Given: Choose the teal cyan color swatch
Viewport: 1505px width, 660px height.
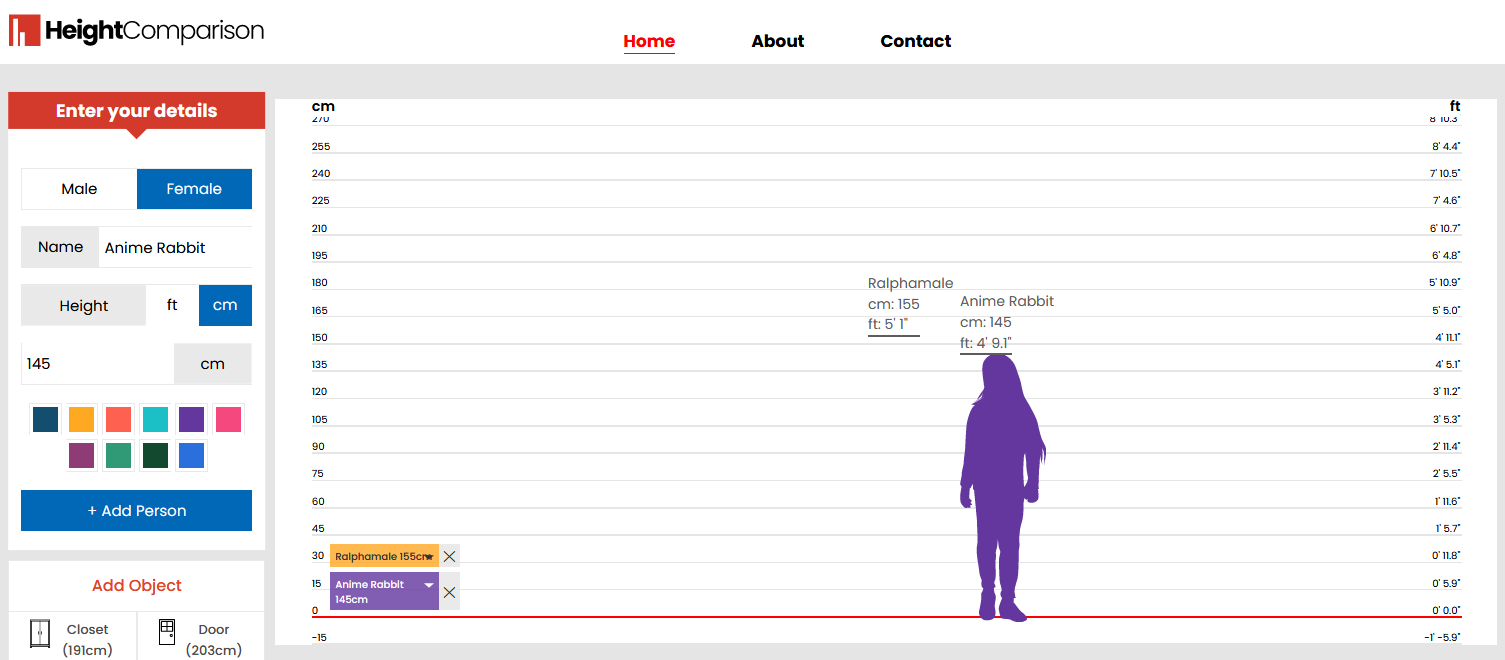Looking at the screenshot, I should (155, 419).
